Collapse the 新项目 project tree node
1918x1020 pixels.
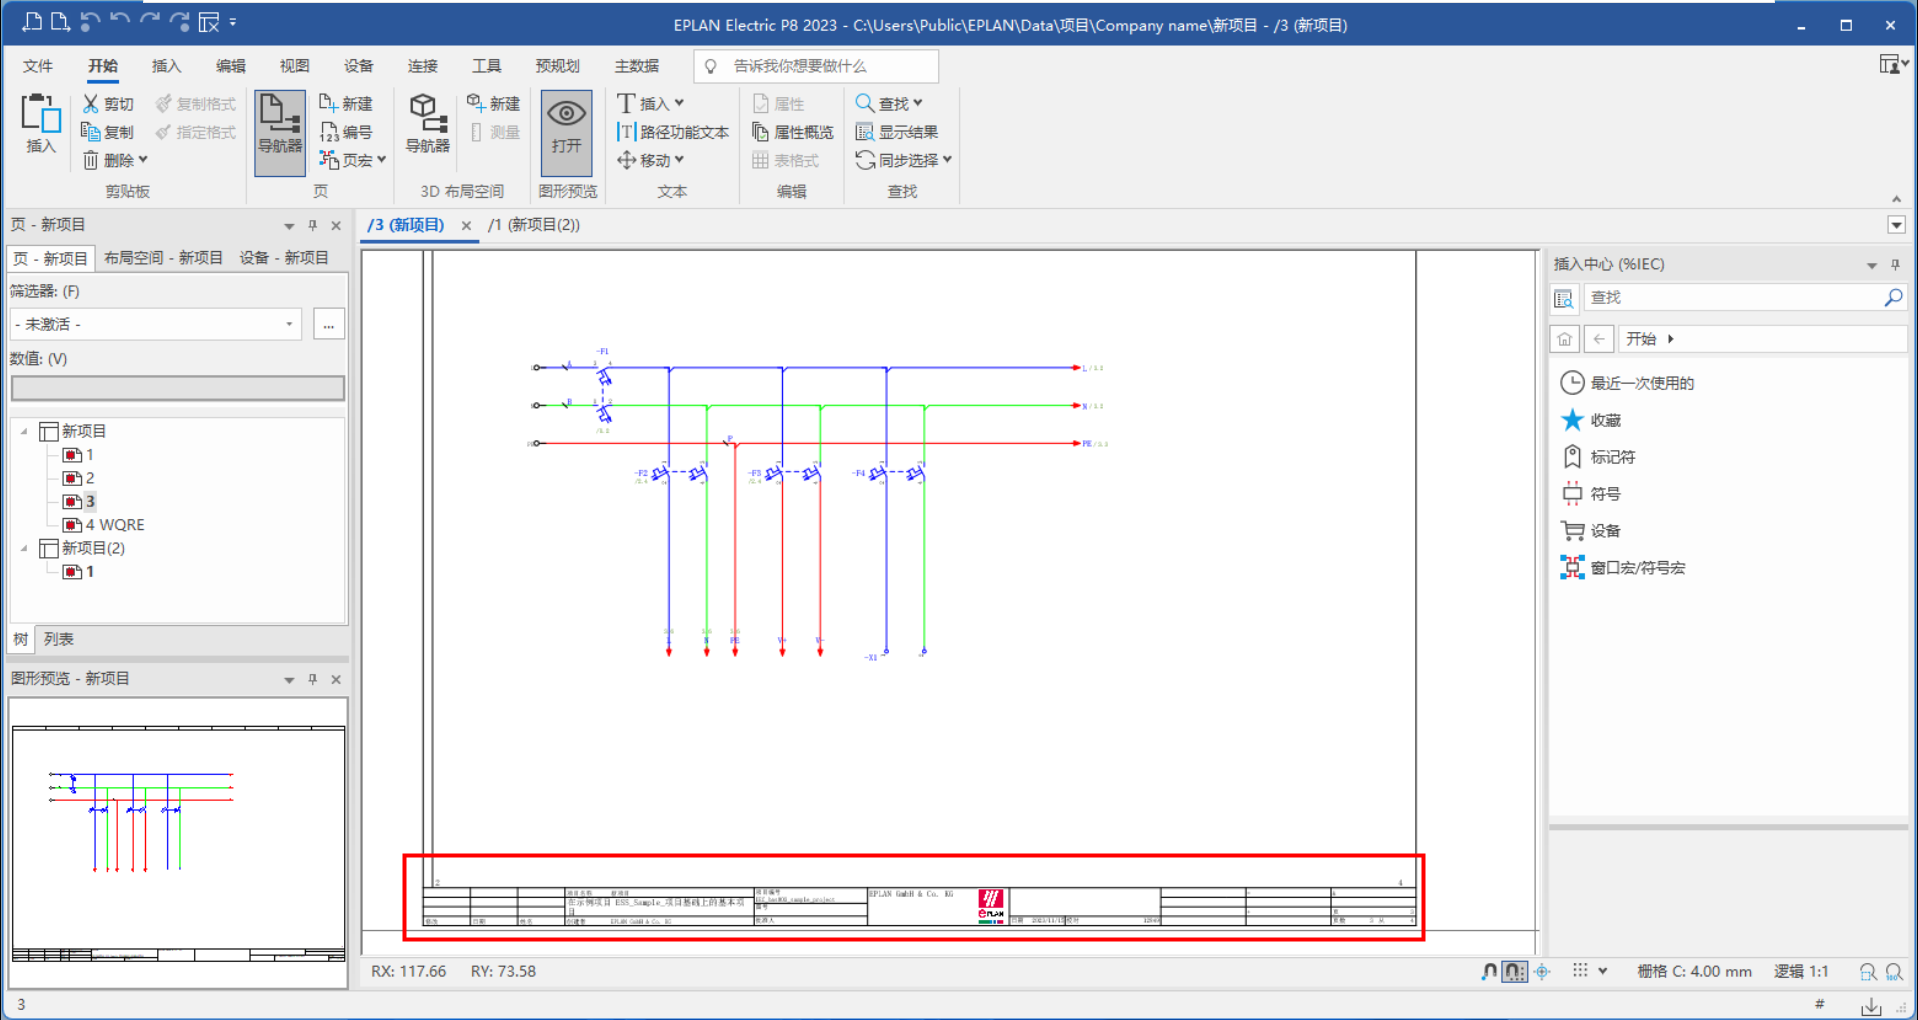(24, 431)
